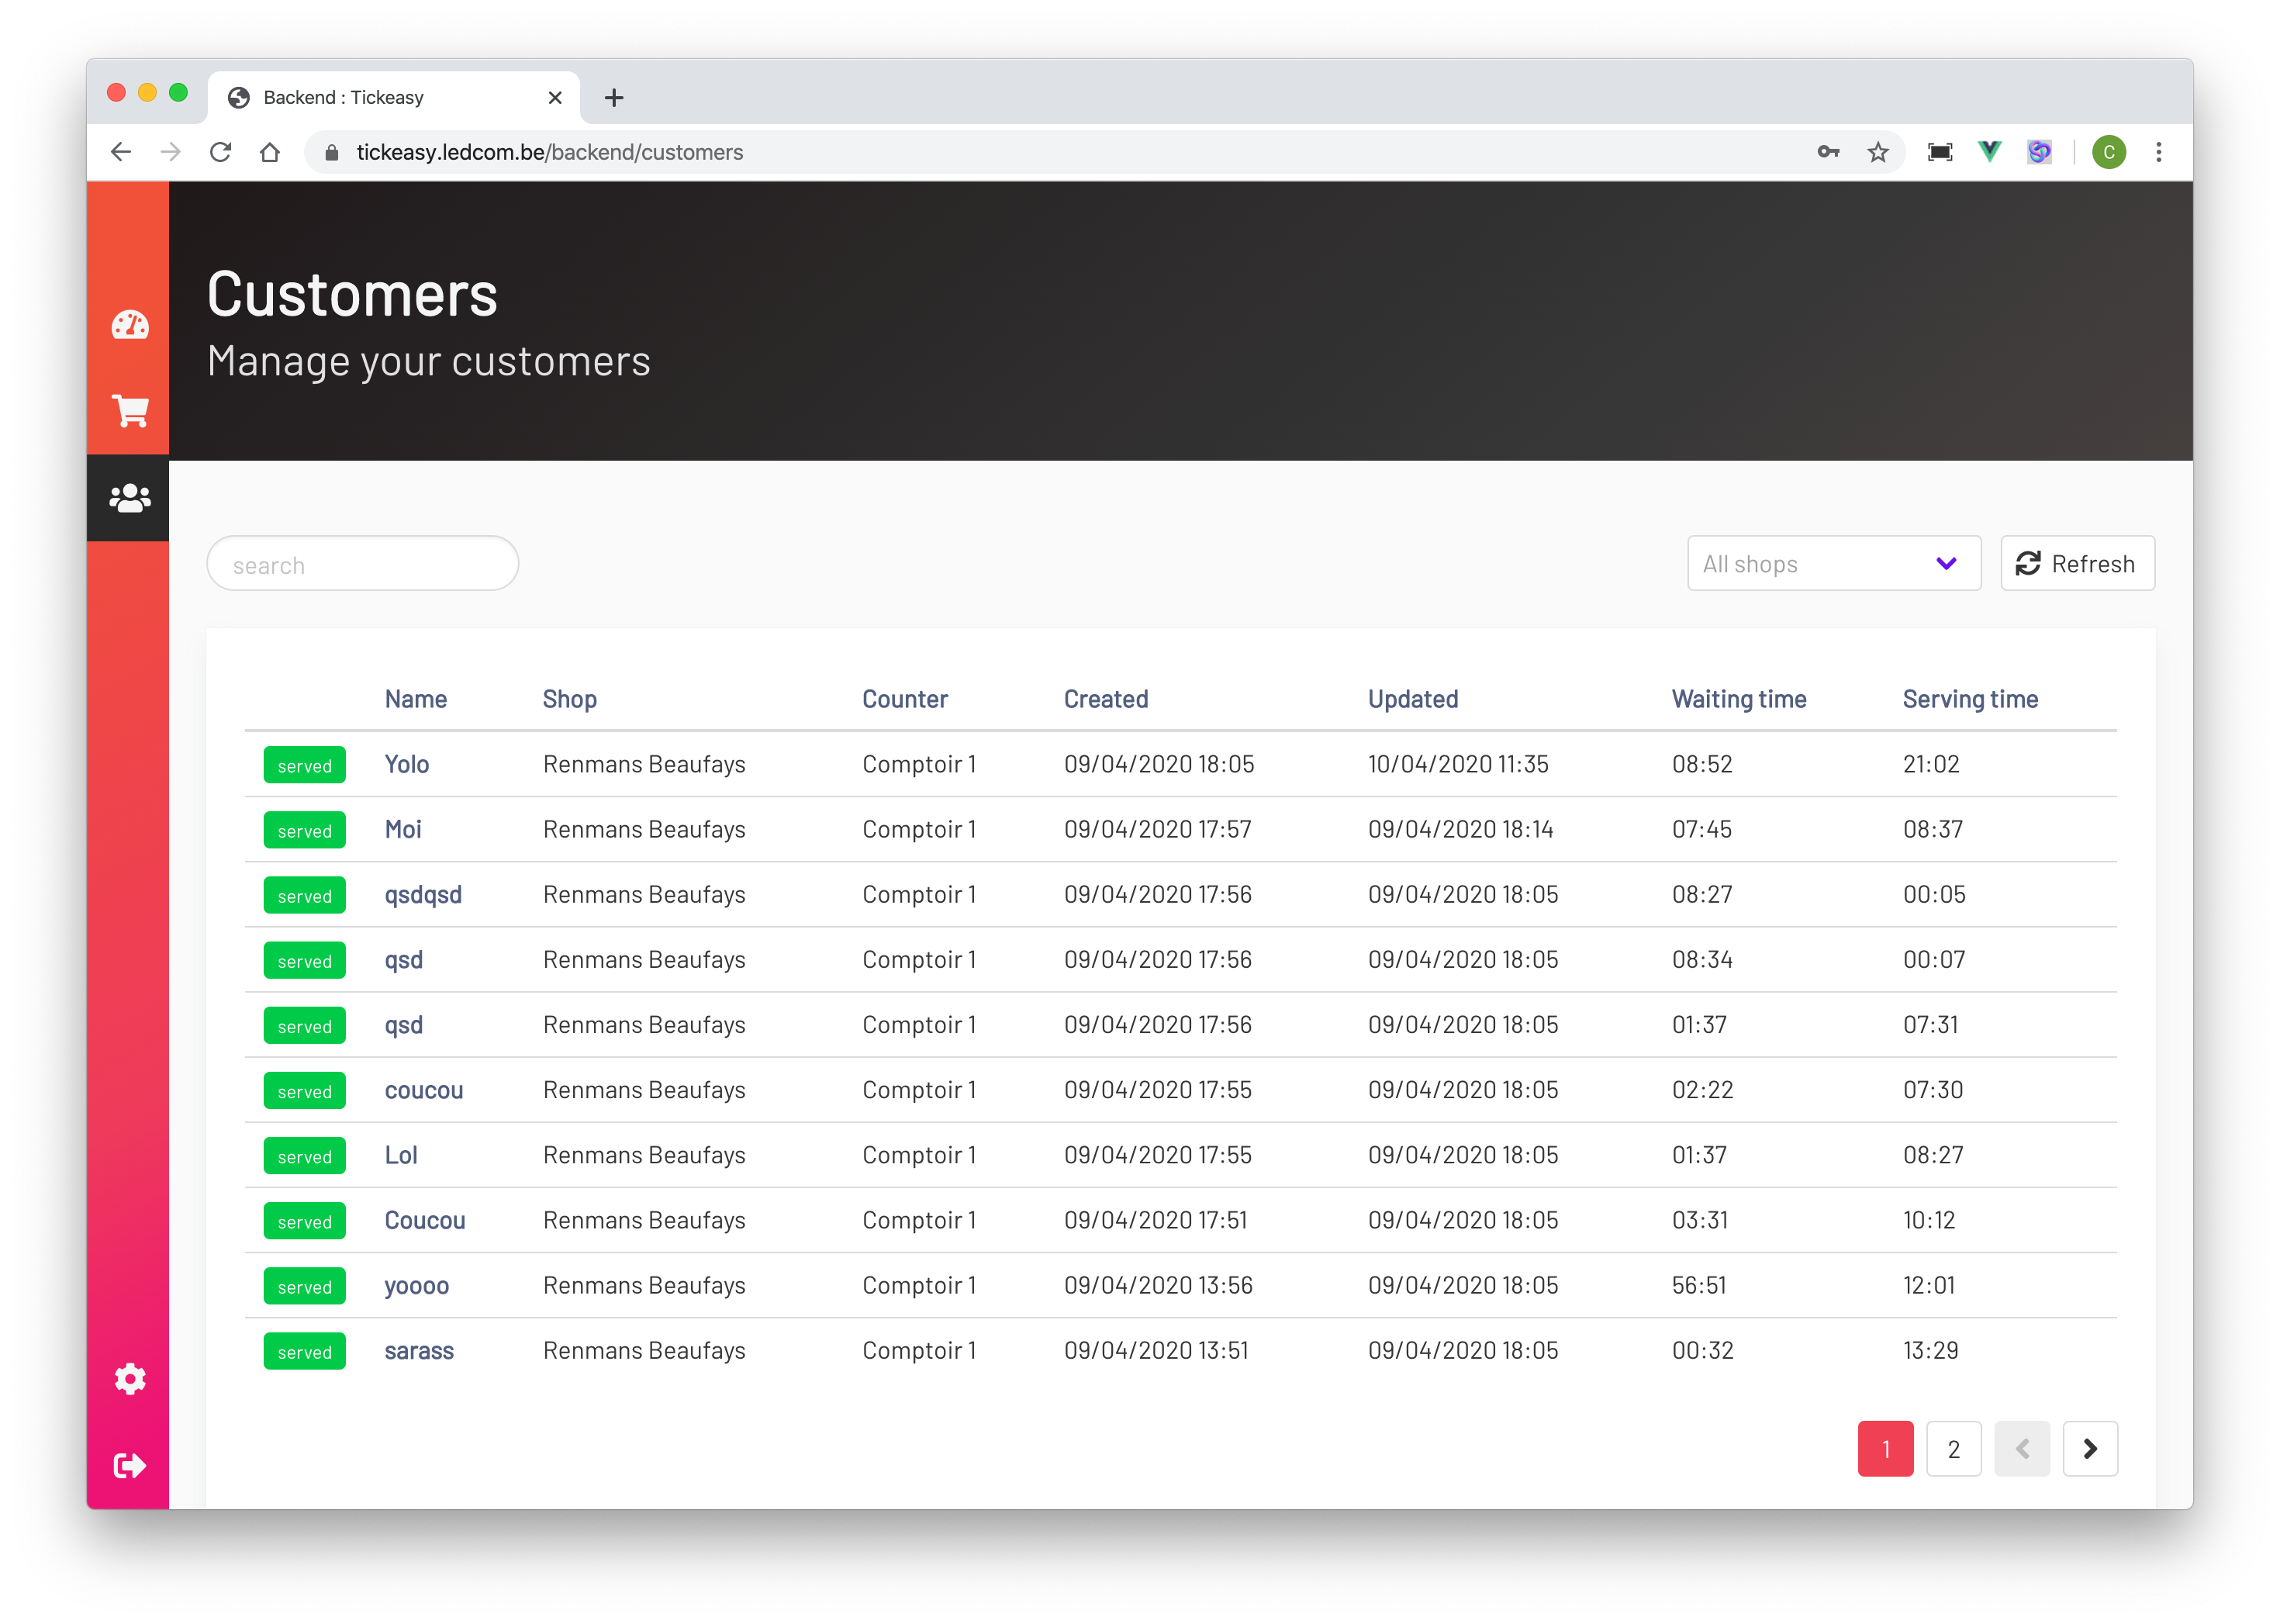Go to browser home icon
The height and width of the screenshot is (1624, 2280).
(270, 152)
